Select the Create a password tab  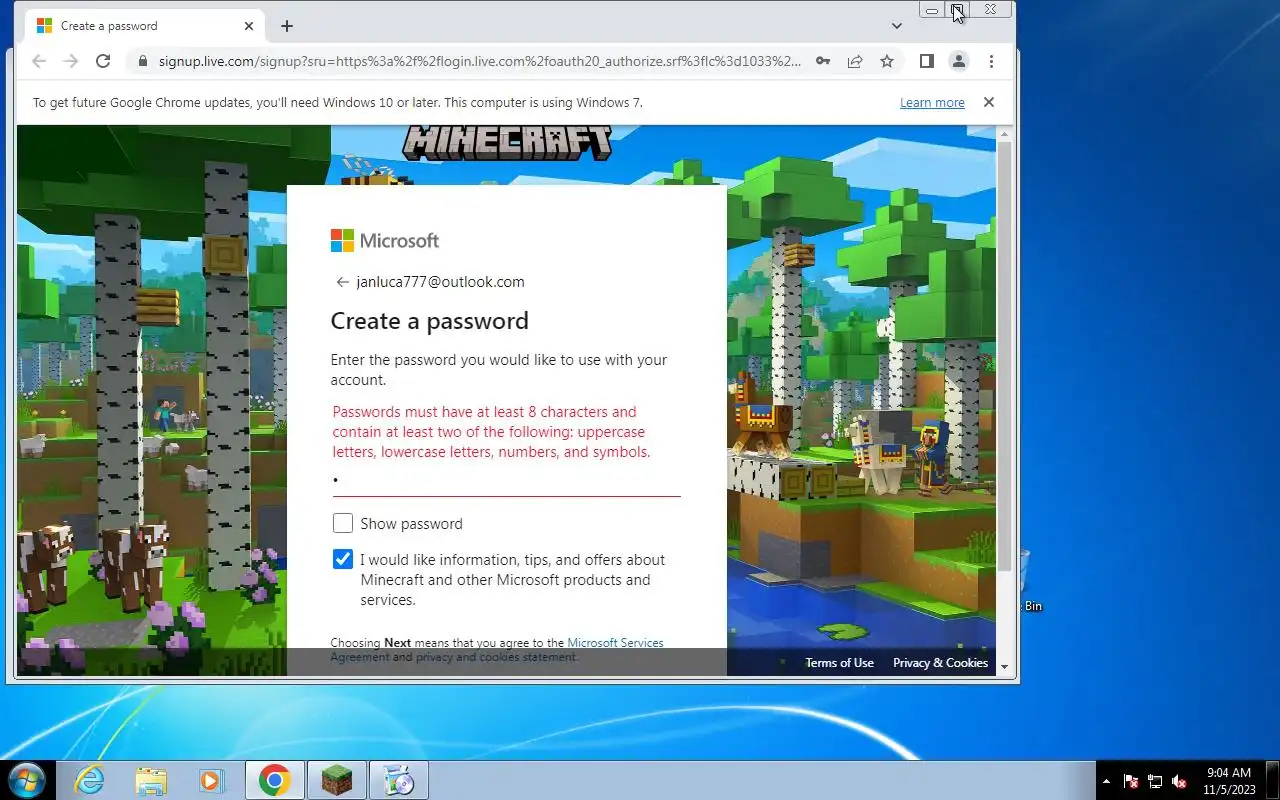pyautogui.click(x=144, y=26)
